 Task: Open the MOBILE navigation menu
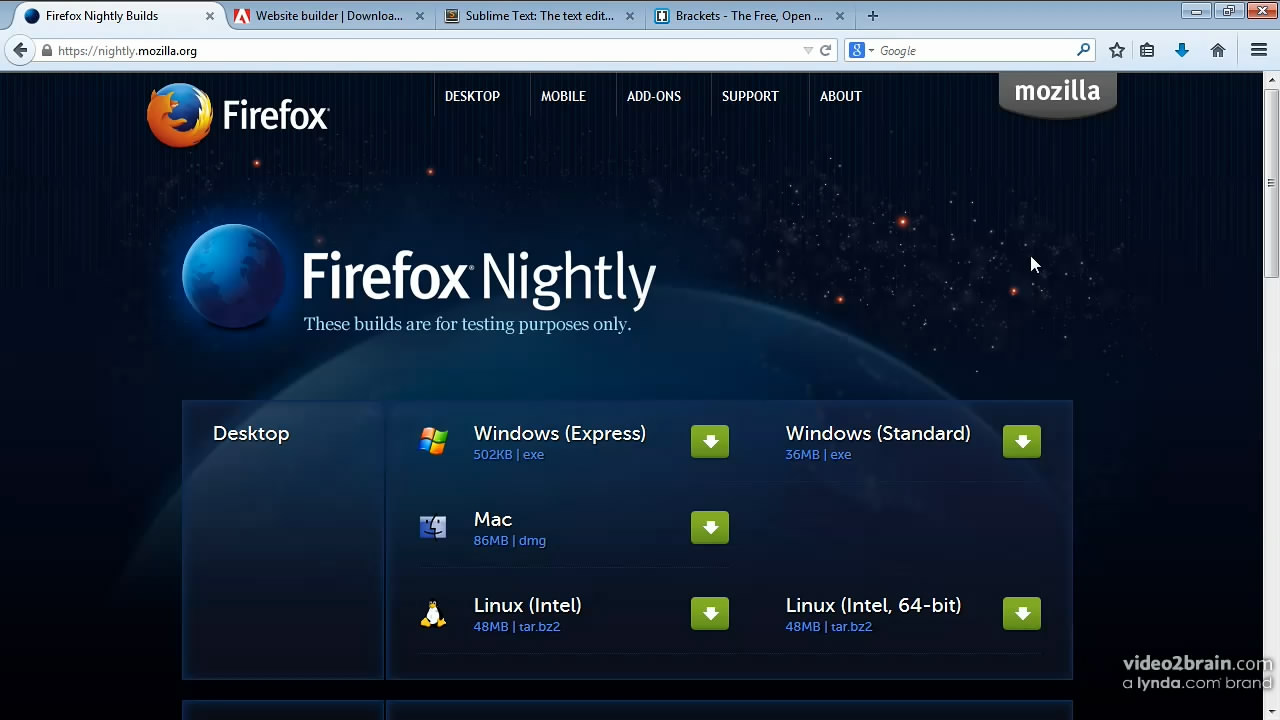tap(563, 96)
